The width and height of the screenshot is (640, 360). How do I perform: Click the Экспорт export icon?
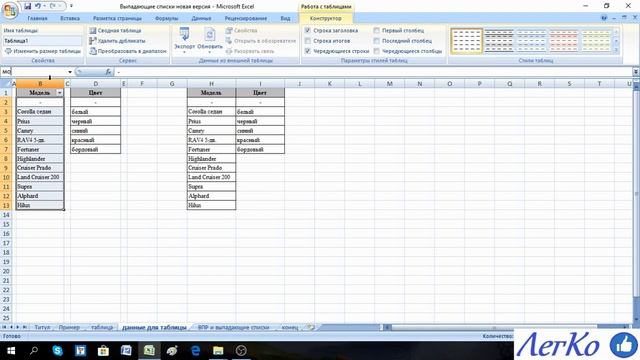[x=184, y=34]
